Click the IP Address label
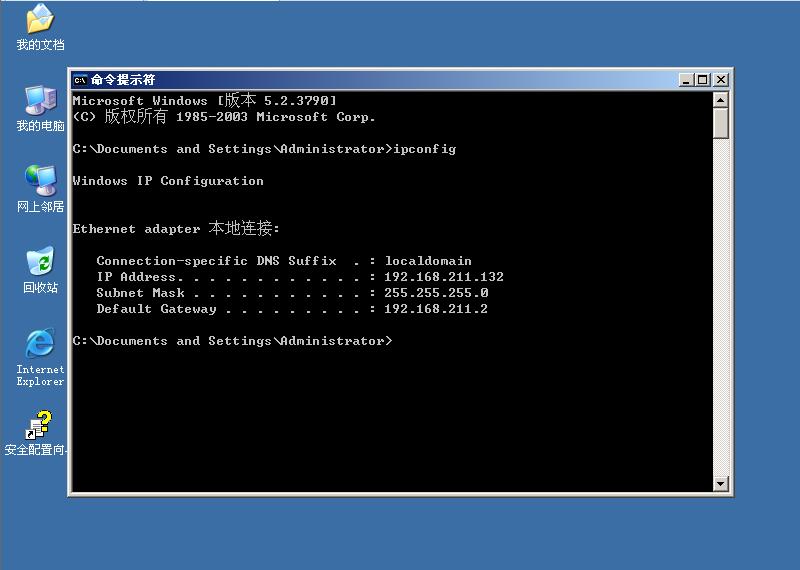The image size is (800, 570). tap(140, 277)
